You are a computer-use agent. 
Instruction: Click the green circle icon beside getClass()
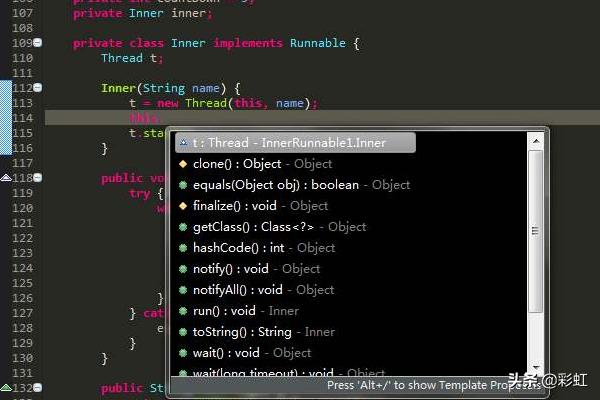pos(183,227)
